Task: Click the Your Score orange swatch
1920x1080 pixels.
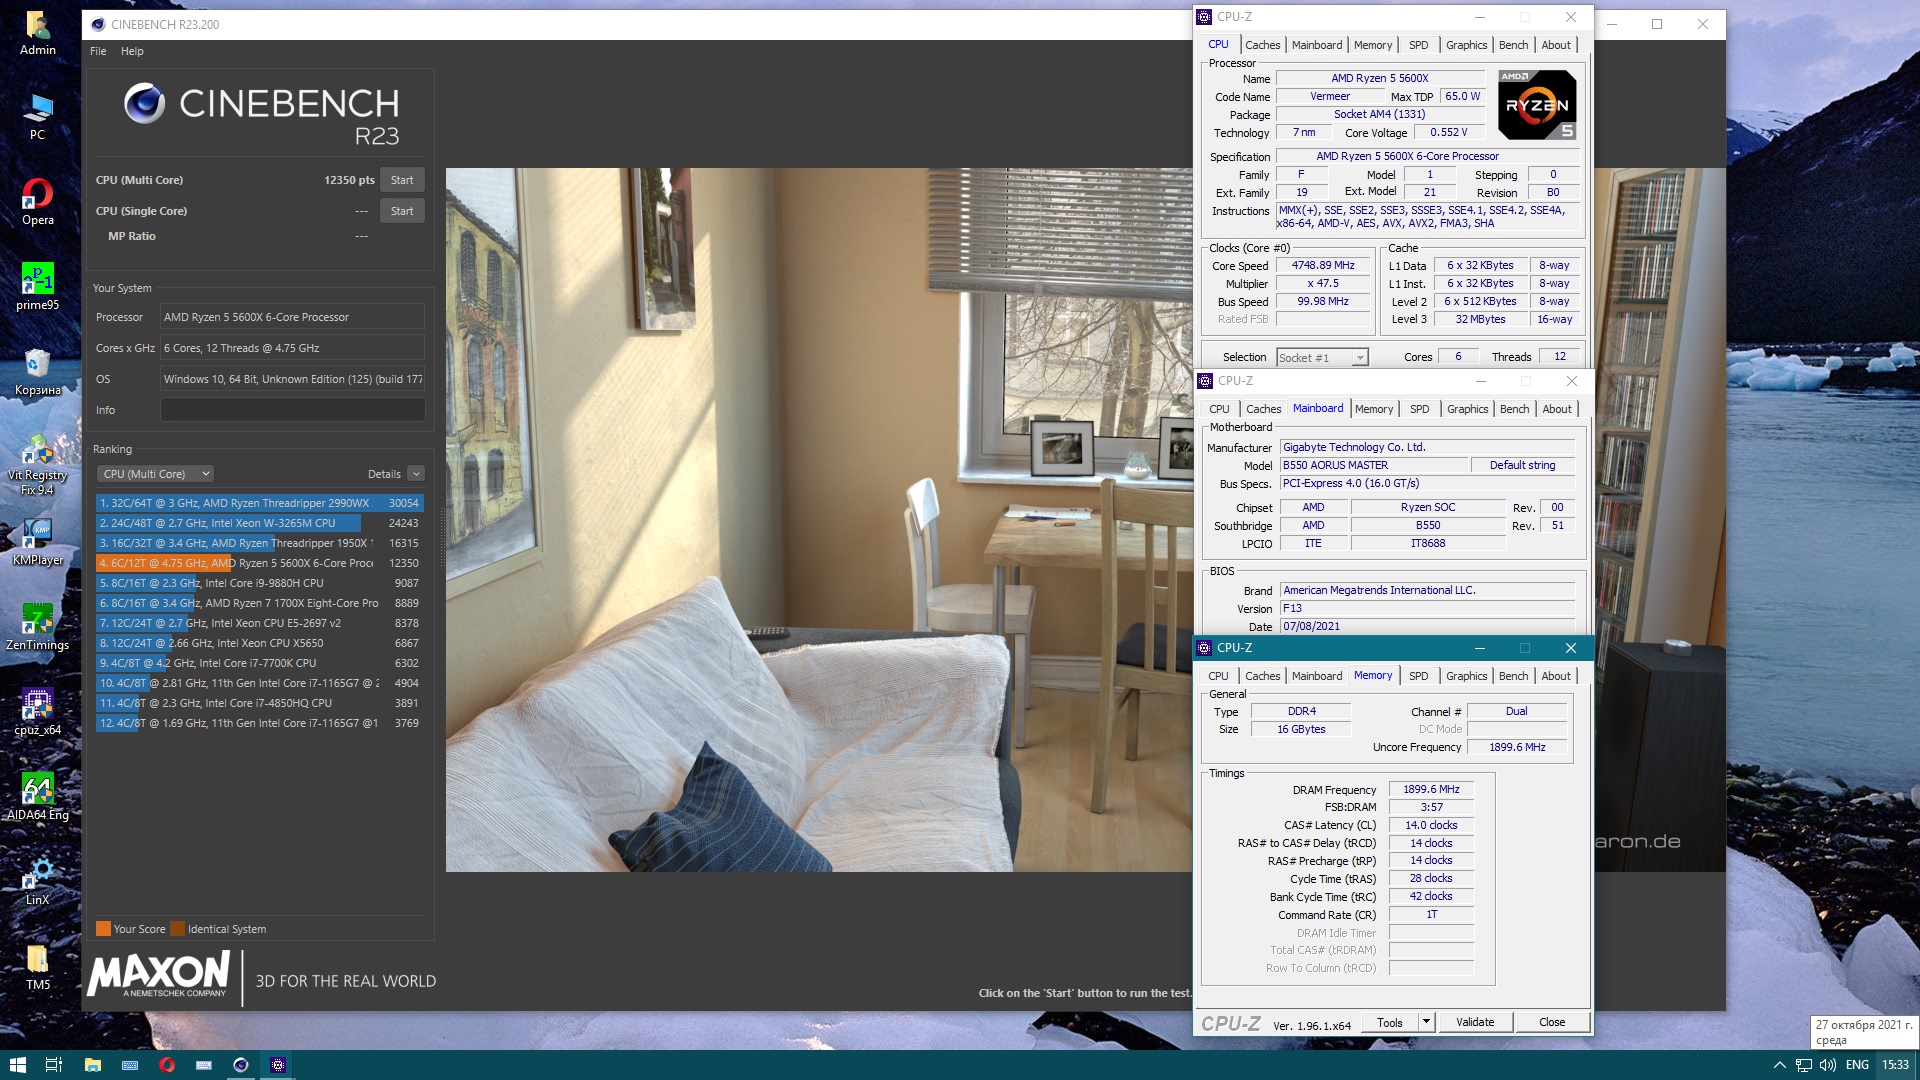Action: [103, 929]
